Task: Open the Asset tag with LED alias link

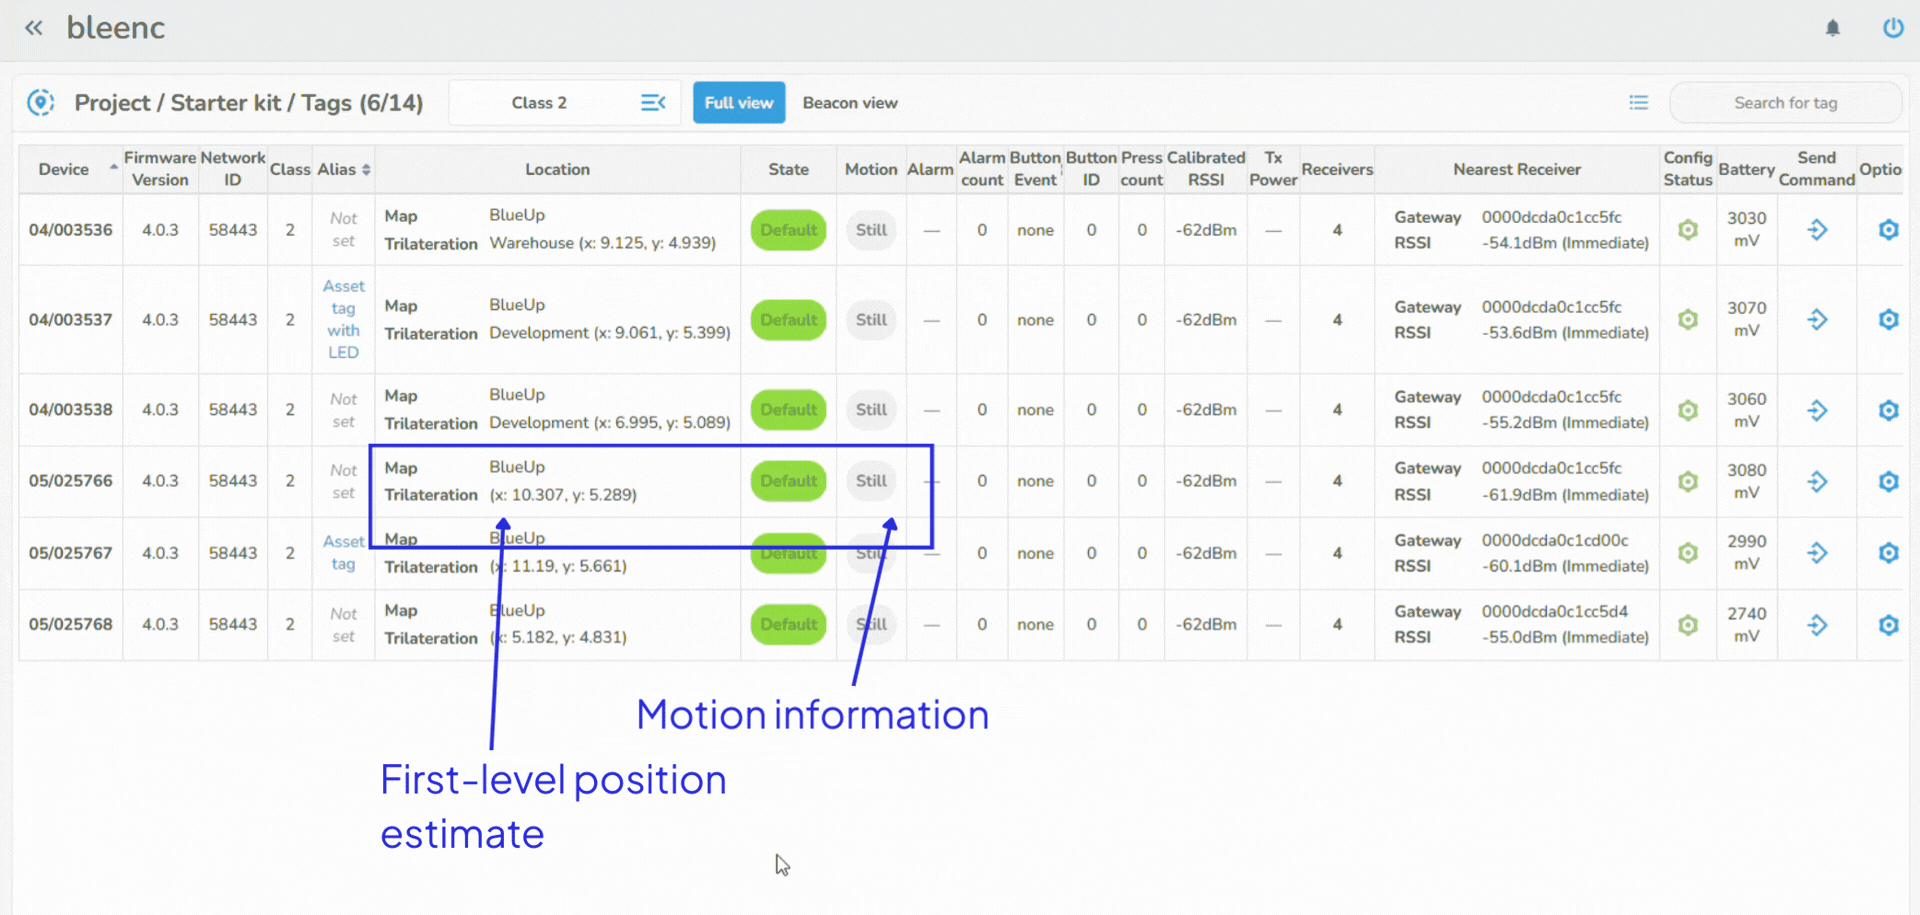Action: pyautogui.click(x=343, y=319)
